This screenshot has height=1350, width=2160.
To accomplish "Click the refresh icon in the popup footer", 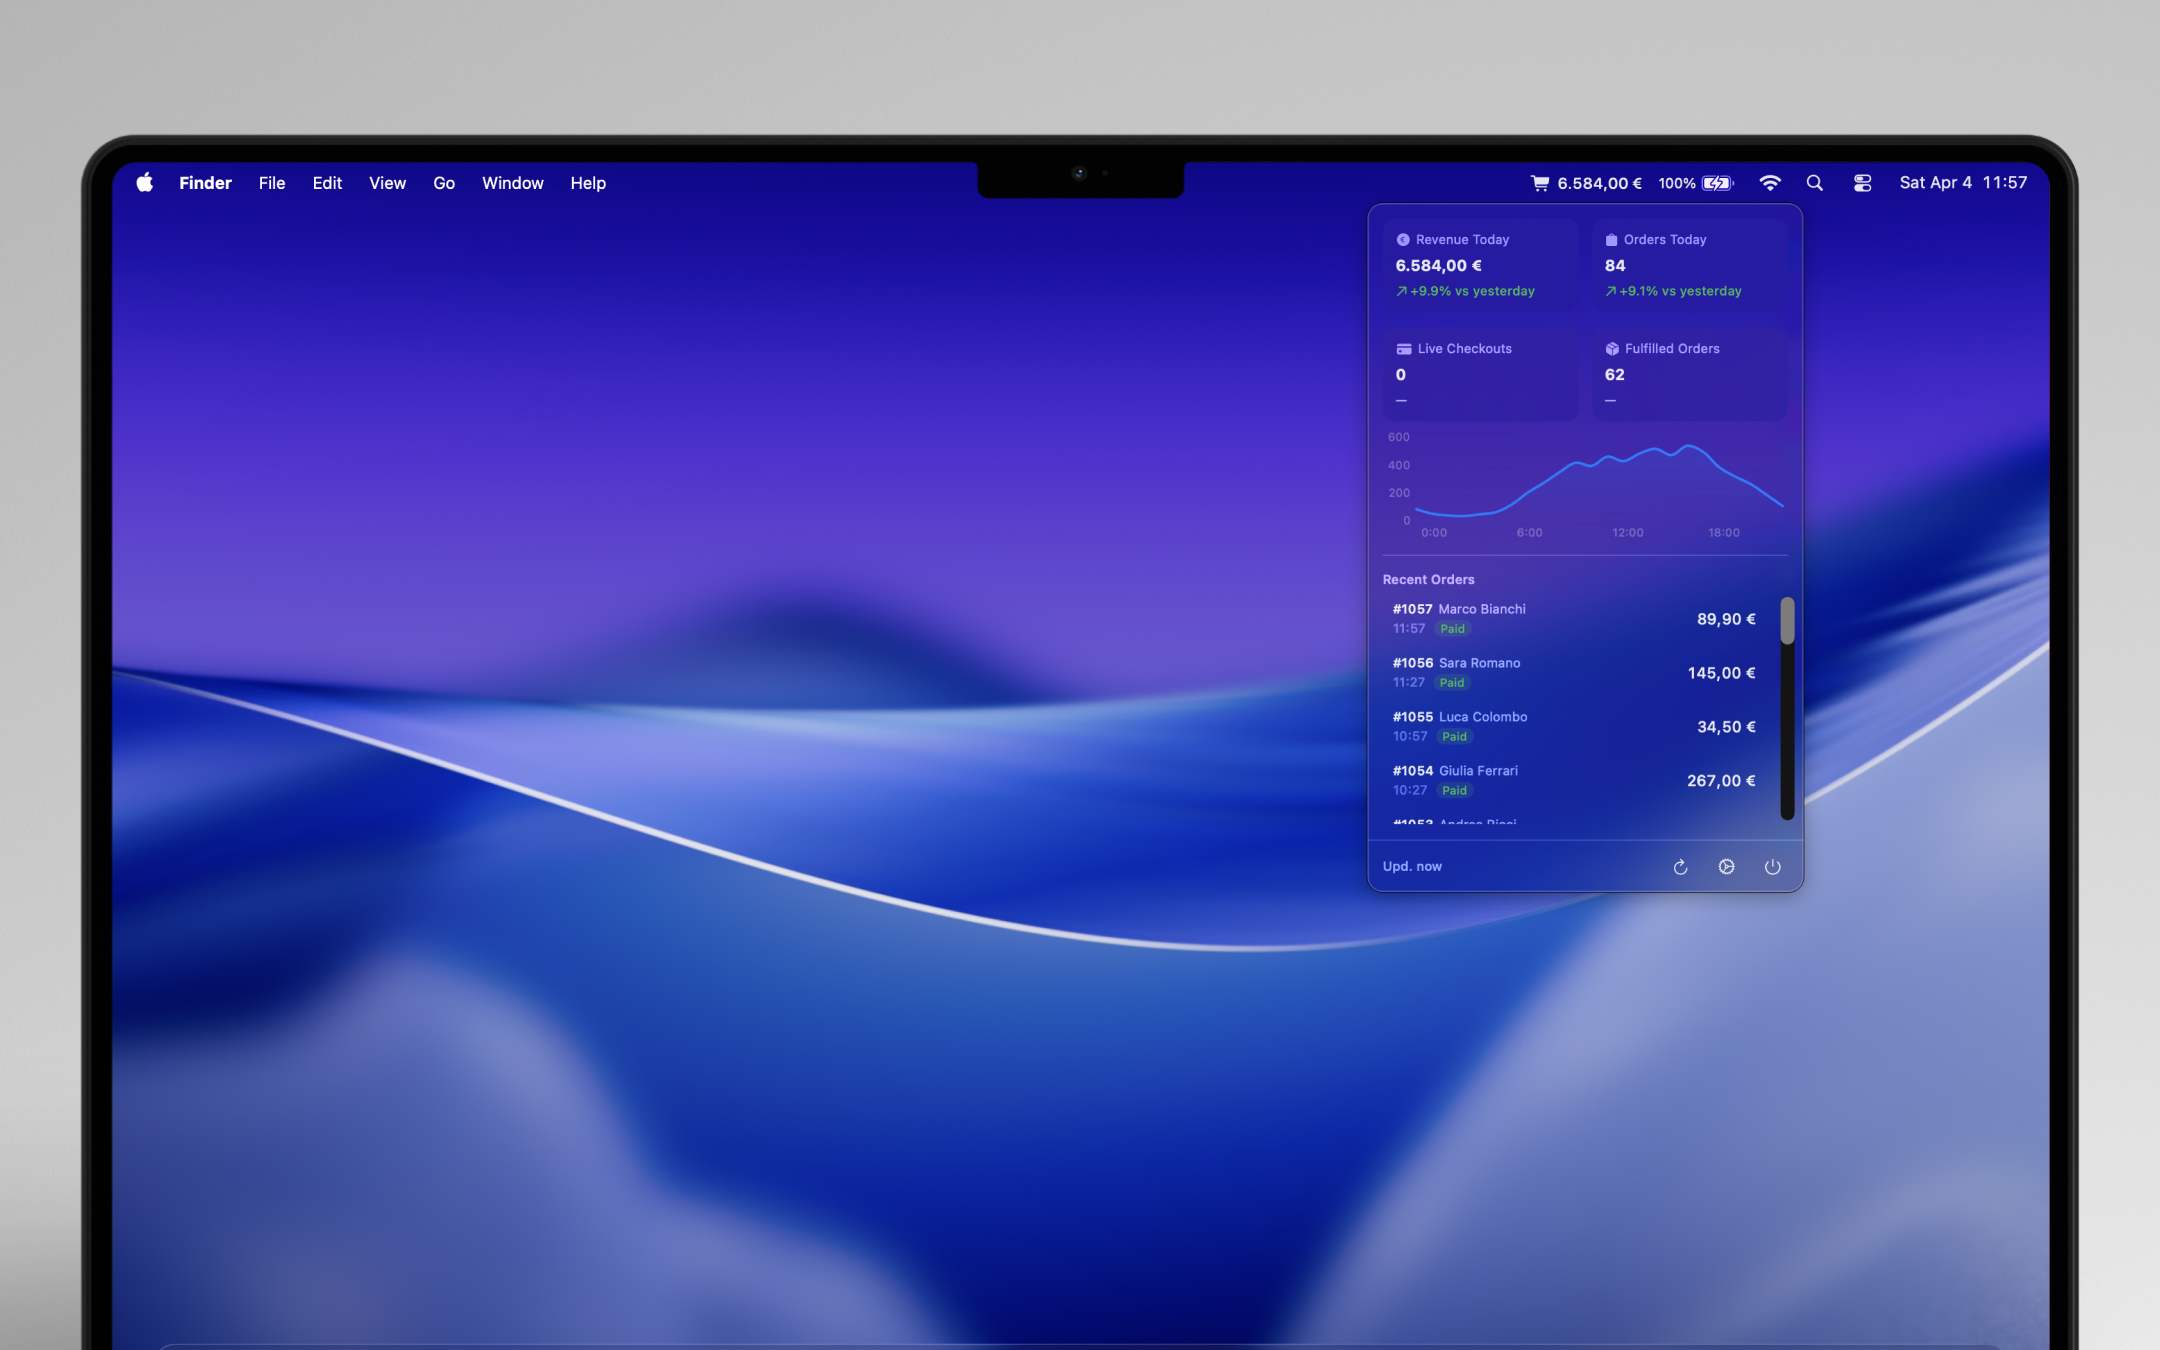I will click(1680, 867).
